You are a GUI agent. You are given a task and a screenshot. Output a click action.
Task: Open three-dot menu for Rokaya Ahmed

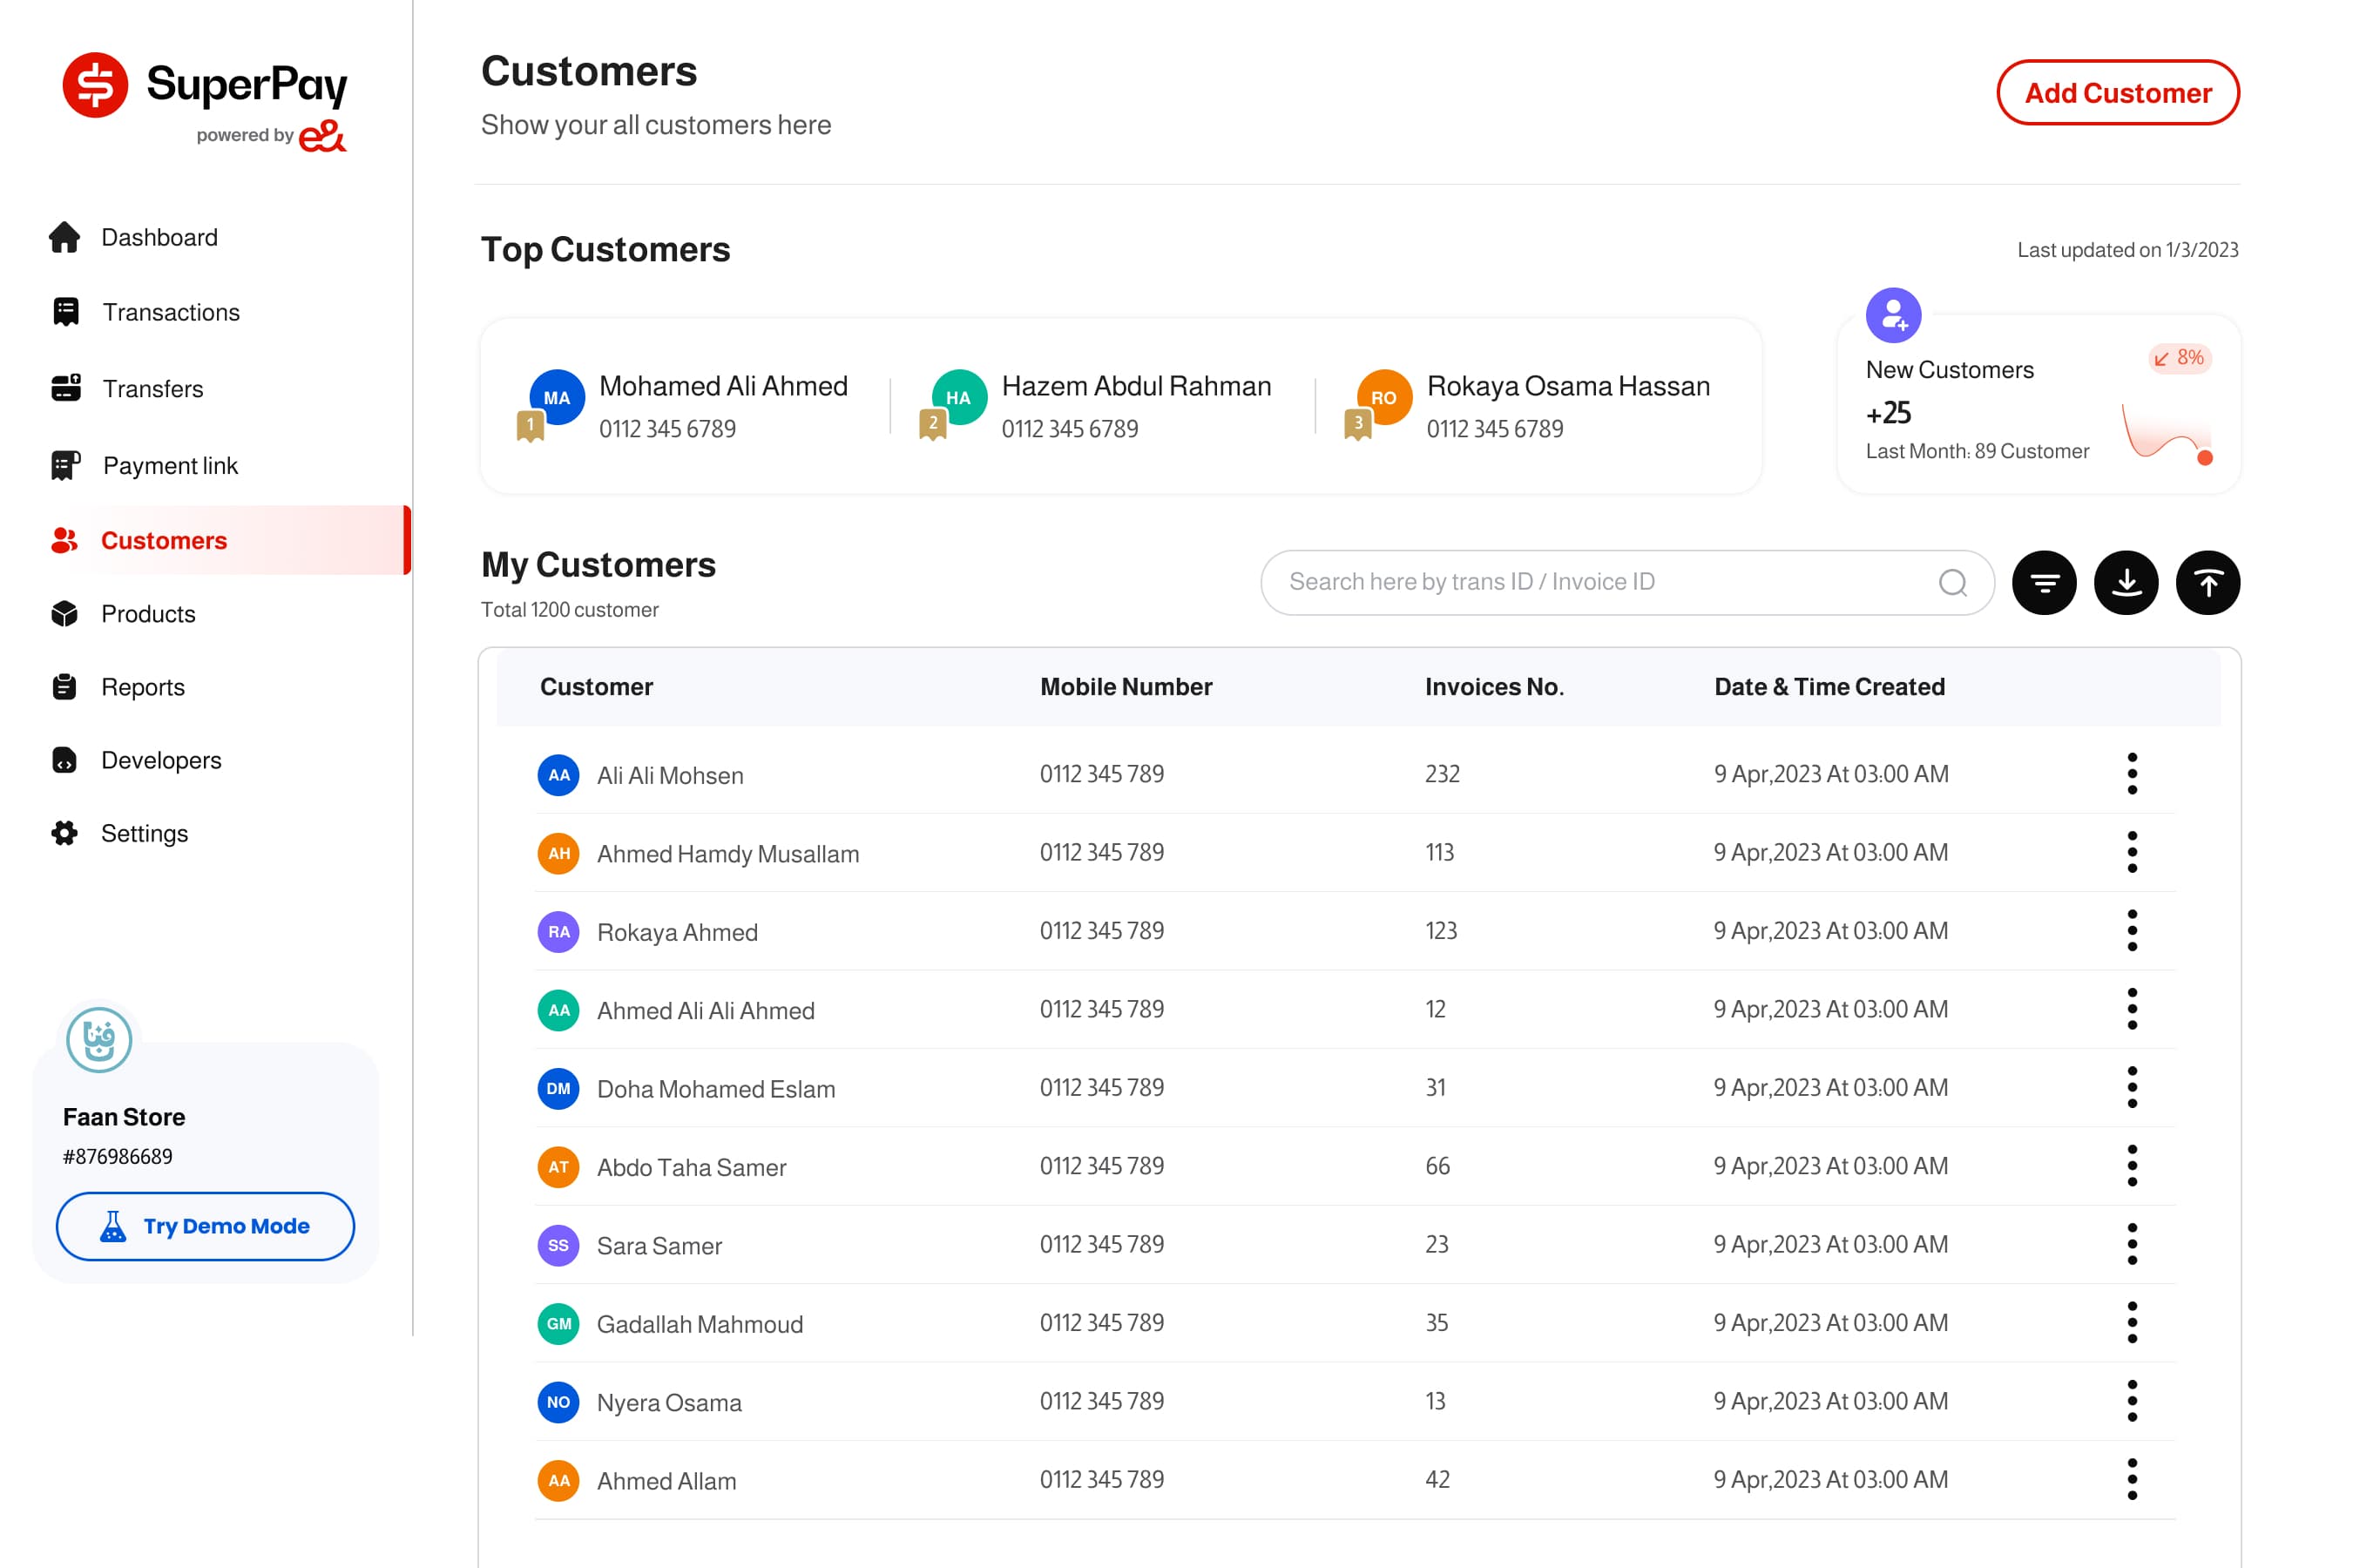tap(2131, 931)
